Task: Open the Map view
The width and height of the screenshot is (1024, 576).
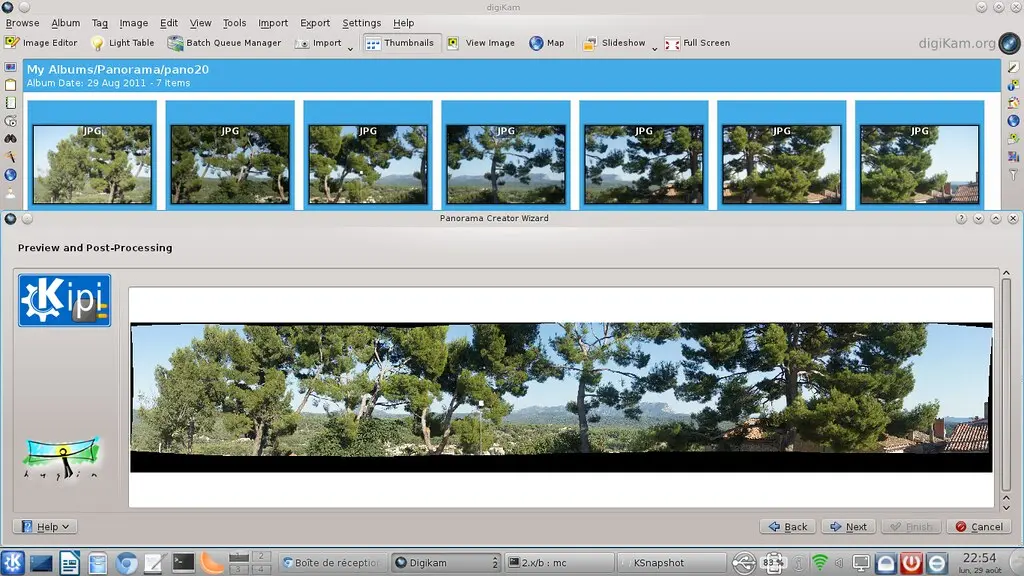Action: tap(547, 43)
